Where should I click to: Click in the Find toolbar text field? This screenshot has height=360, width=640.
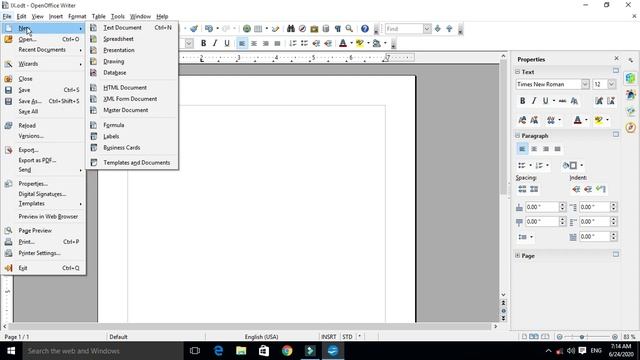pyautogui.click(x=404, y=29)
